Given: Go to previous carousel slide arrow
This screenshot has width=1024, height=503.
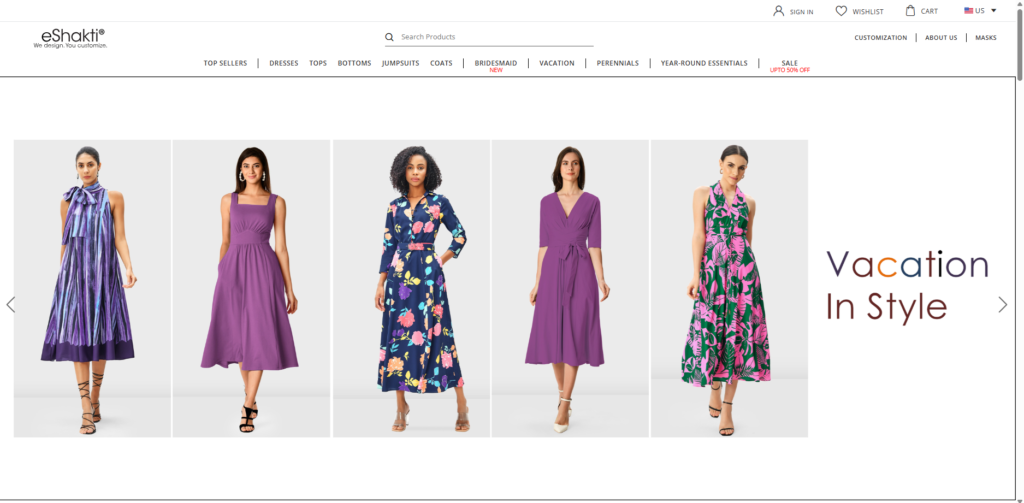Looking at the screenshot, I should tap(11, 305).
